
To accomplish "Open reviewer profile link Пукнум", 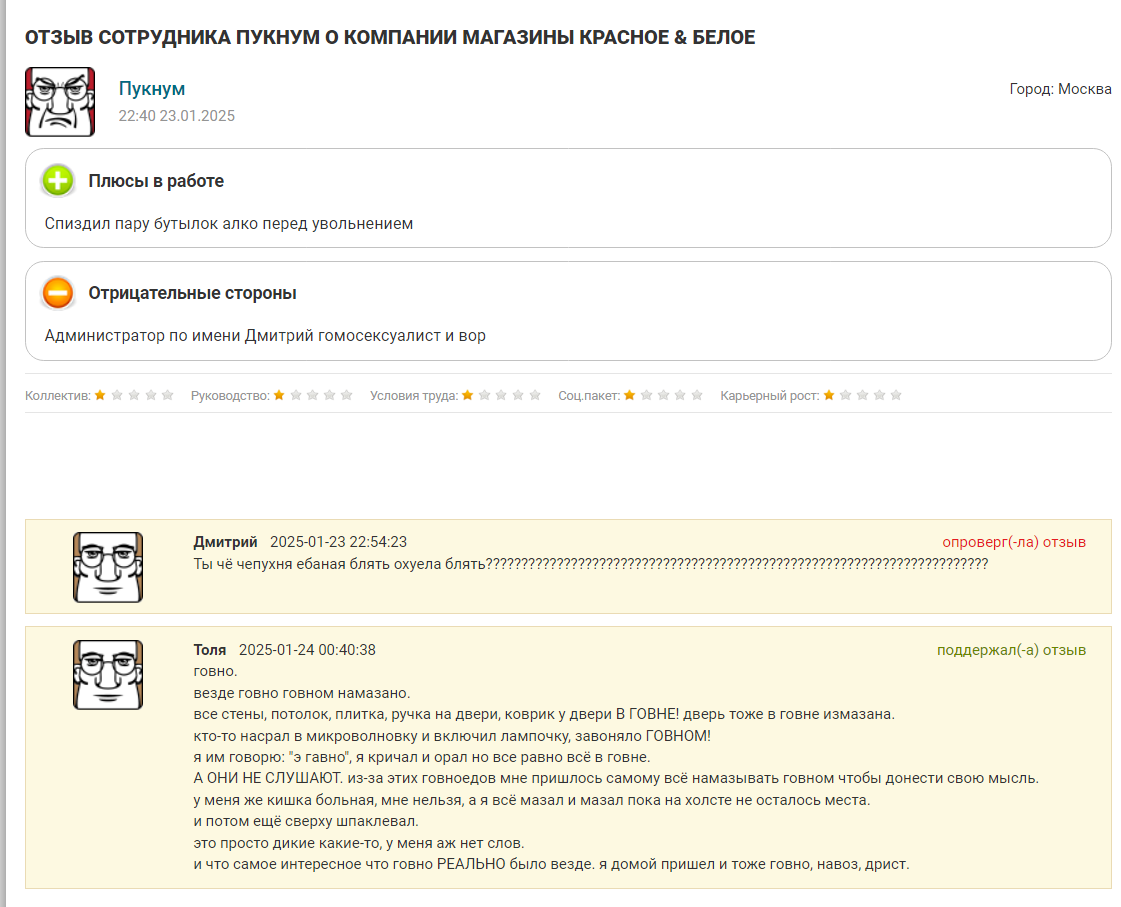I will [152, 89].
